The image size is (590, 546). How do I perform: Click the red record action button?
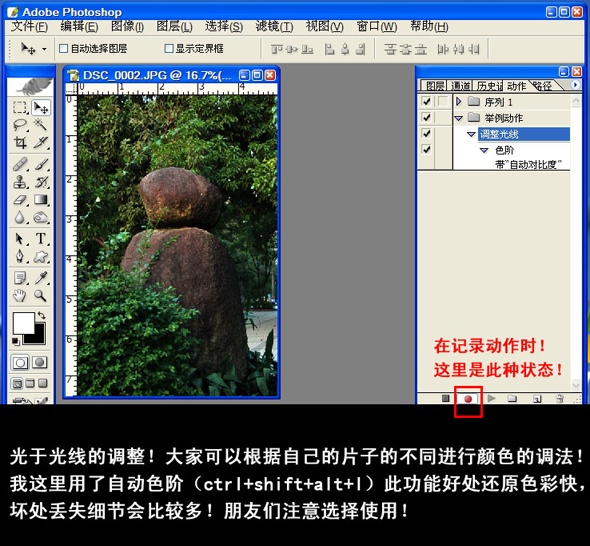pyautogui.click(x=468, y=399)
